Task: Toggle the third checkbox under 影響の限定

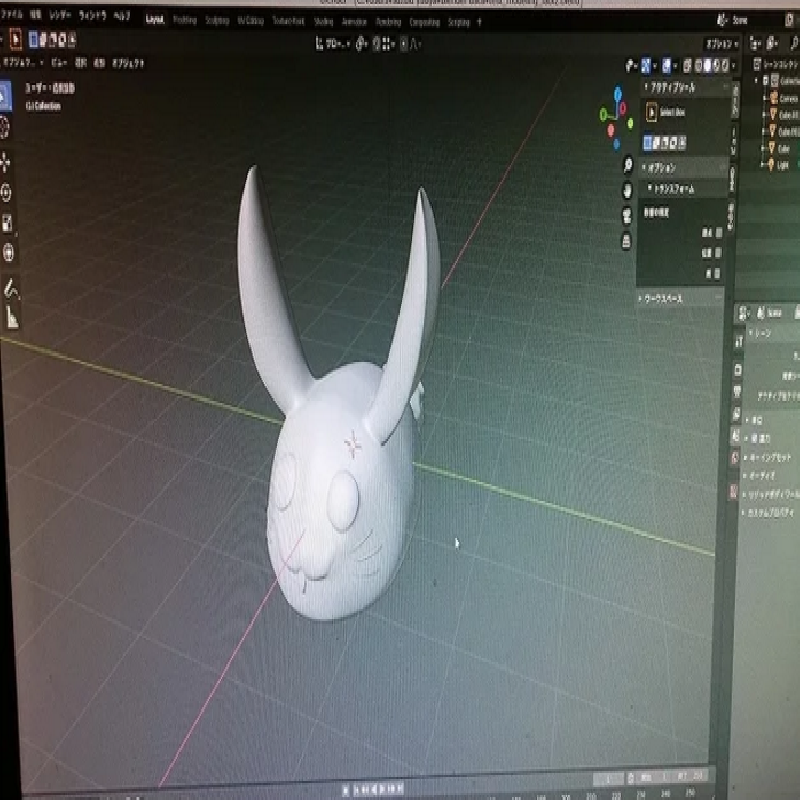Action: point(716,272)
